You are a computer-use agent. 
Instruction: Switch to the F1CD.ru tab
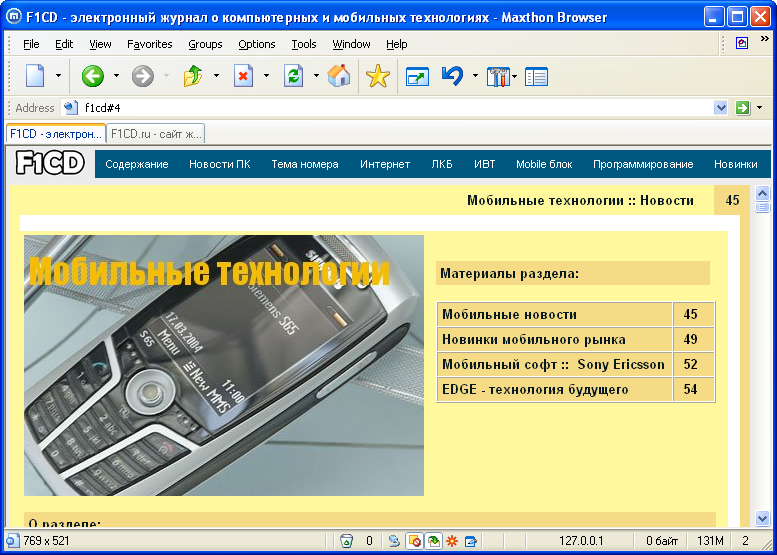pyautogui.click(x=156, y=134)
